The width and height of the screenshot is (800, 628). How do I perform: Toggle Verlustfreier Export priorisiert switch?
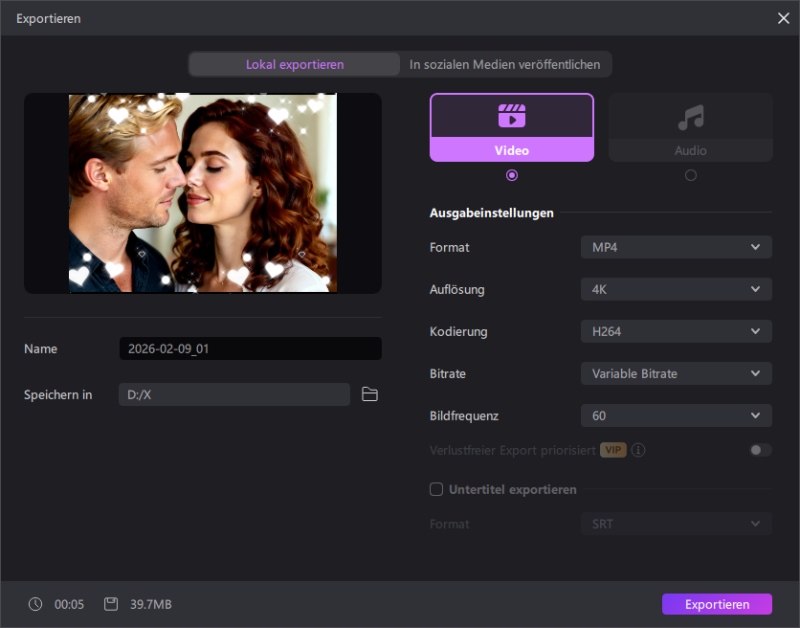pos(760,450)
